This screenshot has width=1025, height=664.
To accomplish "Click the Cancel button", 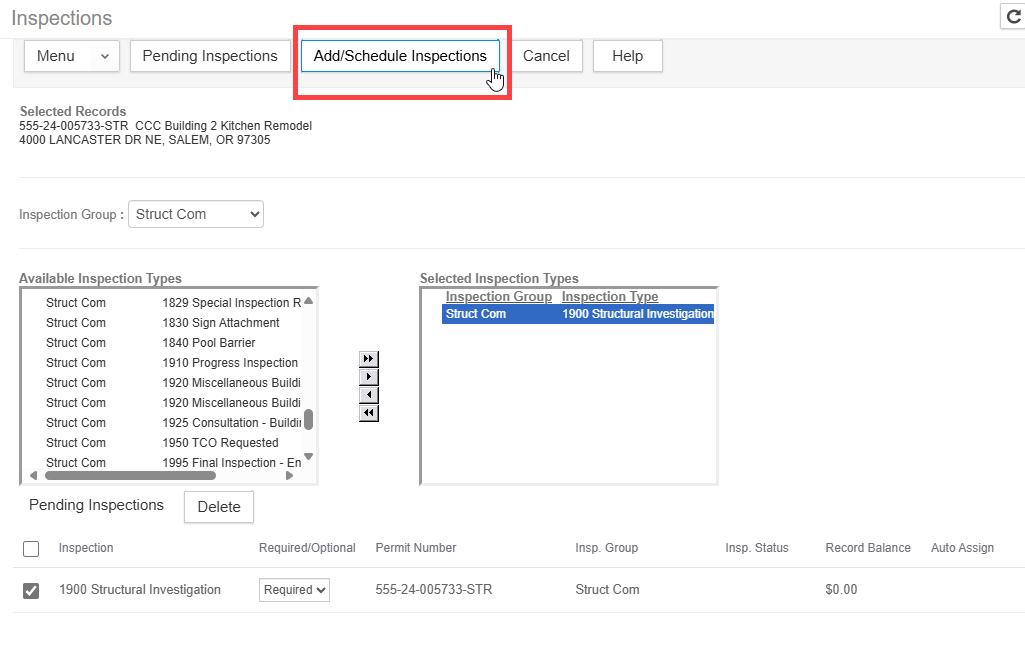I will point(546,56).
